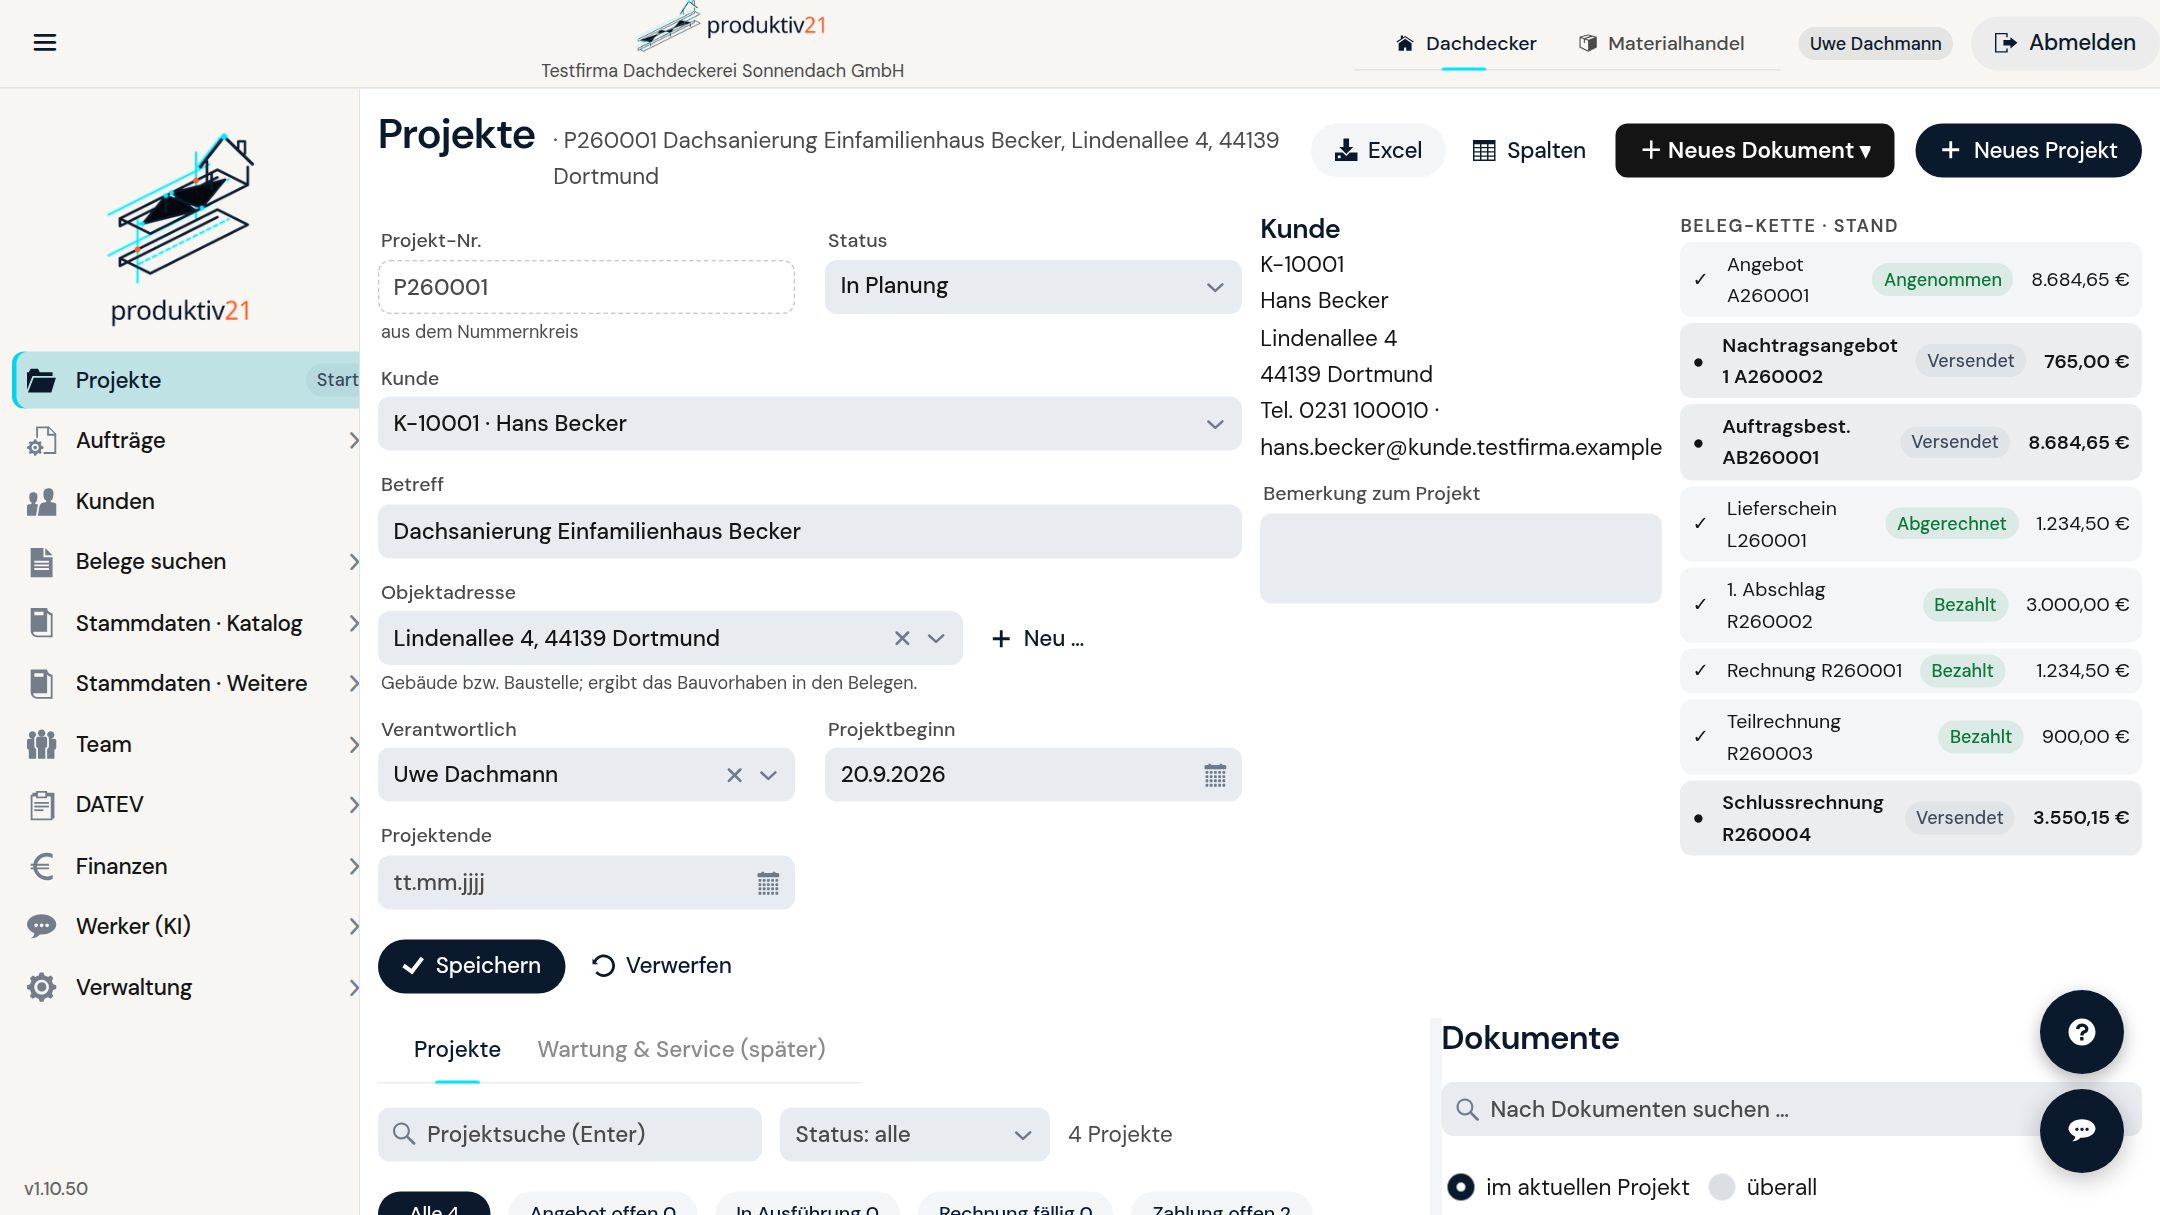
Task: Click the Belege suchen document icon
Action: [41, 562]
